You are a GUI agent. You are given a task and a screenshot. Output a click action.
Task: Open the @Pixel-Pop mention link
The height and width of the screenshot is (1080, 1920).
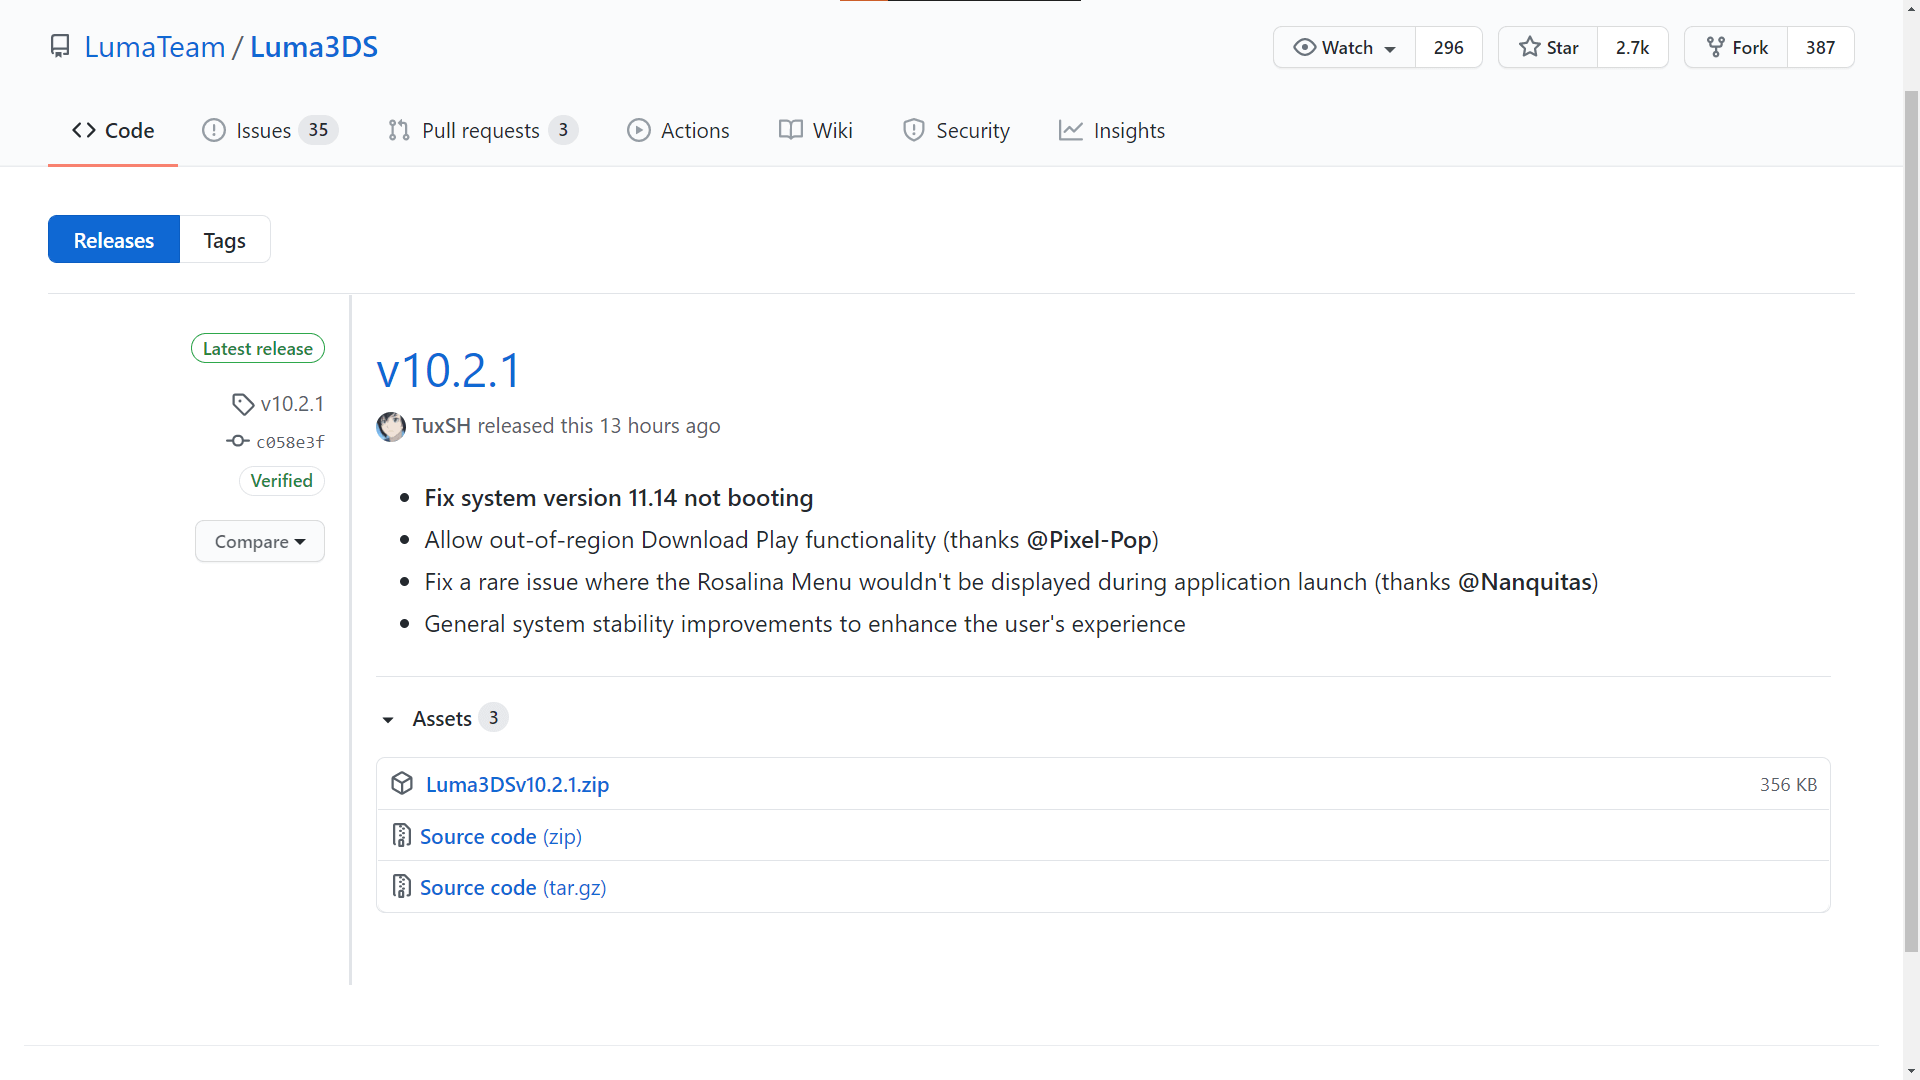[x=1089, y=540]
